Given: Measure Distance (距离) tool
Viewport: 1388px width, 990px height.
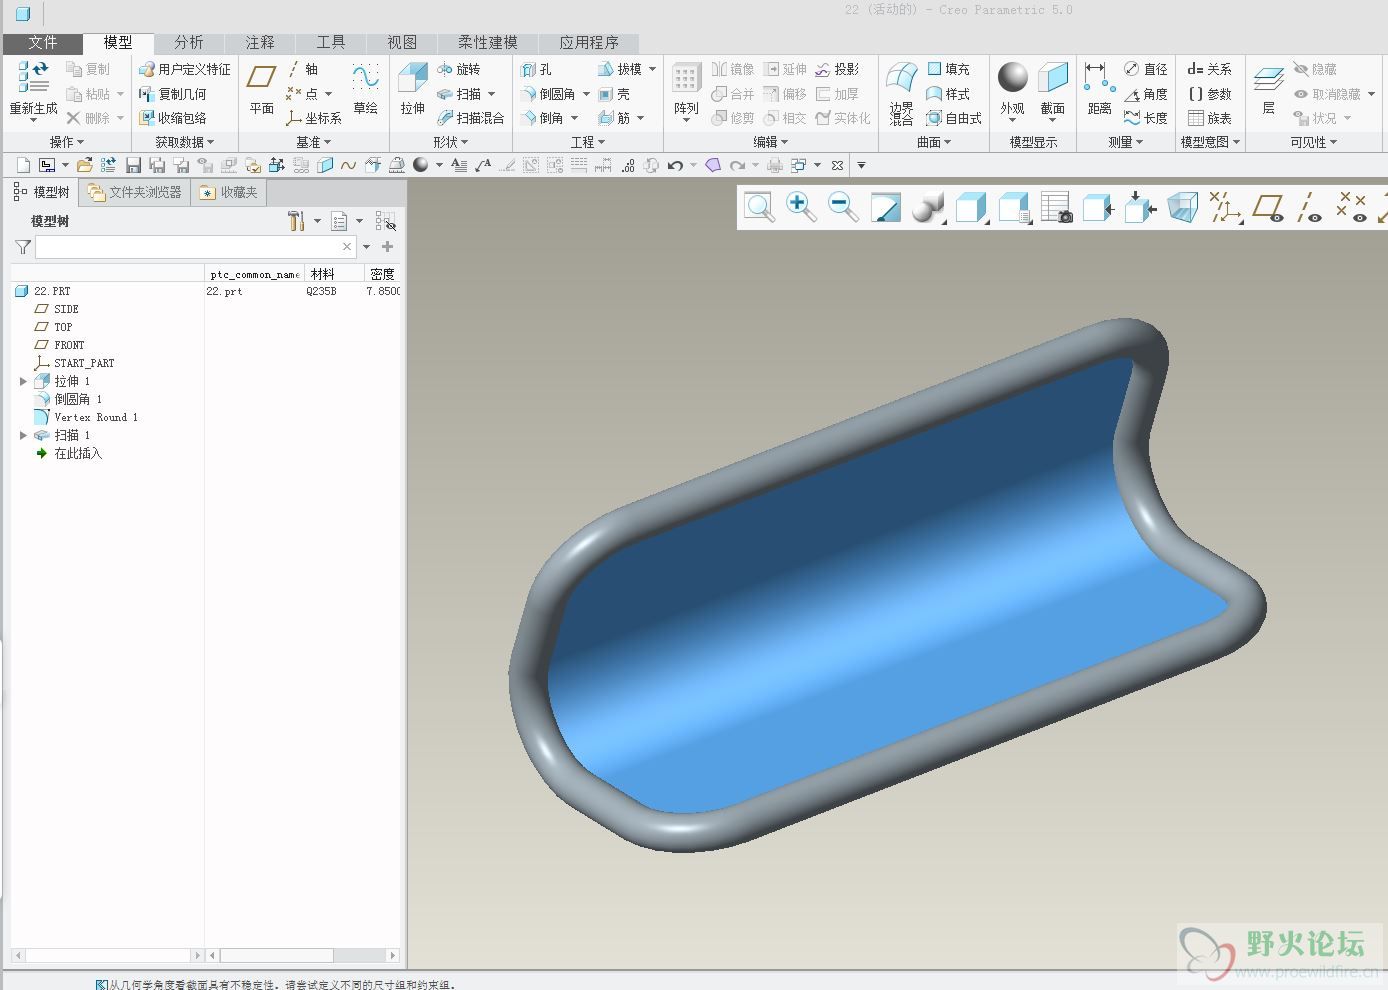Looking at the screenshot, I should (1099, 88).
